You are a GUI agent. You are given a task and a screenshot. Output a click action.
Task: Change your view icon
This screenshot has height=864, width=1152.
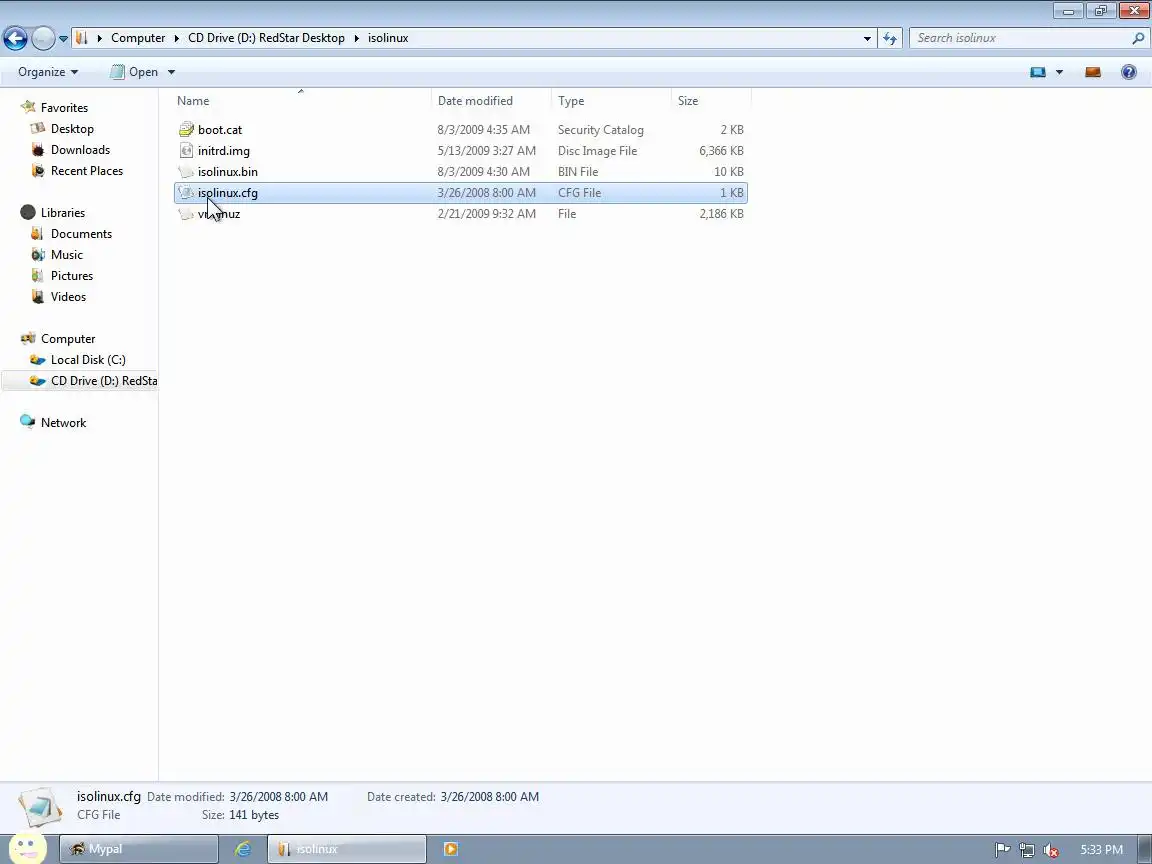1037,72
